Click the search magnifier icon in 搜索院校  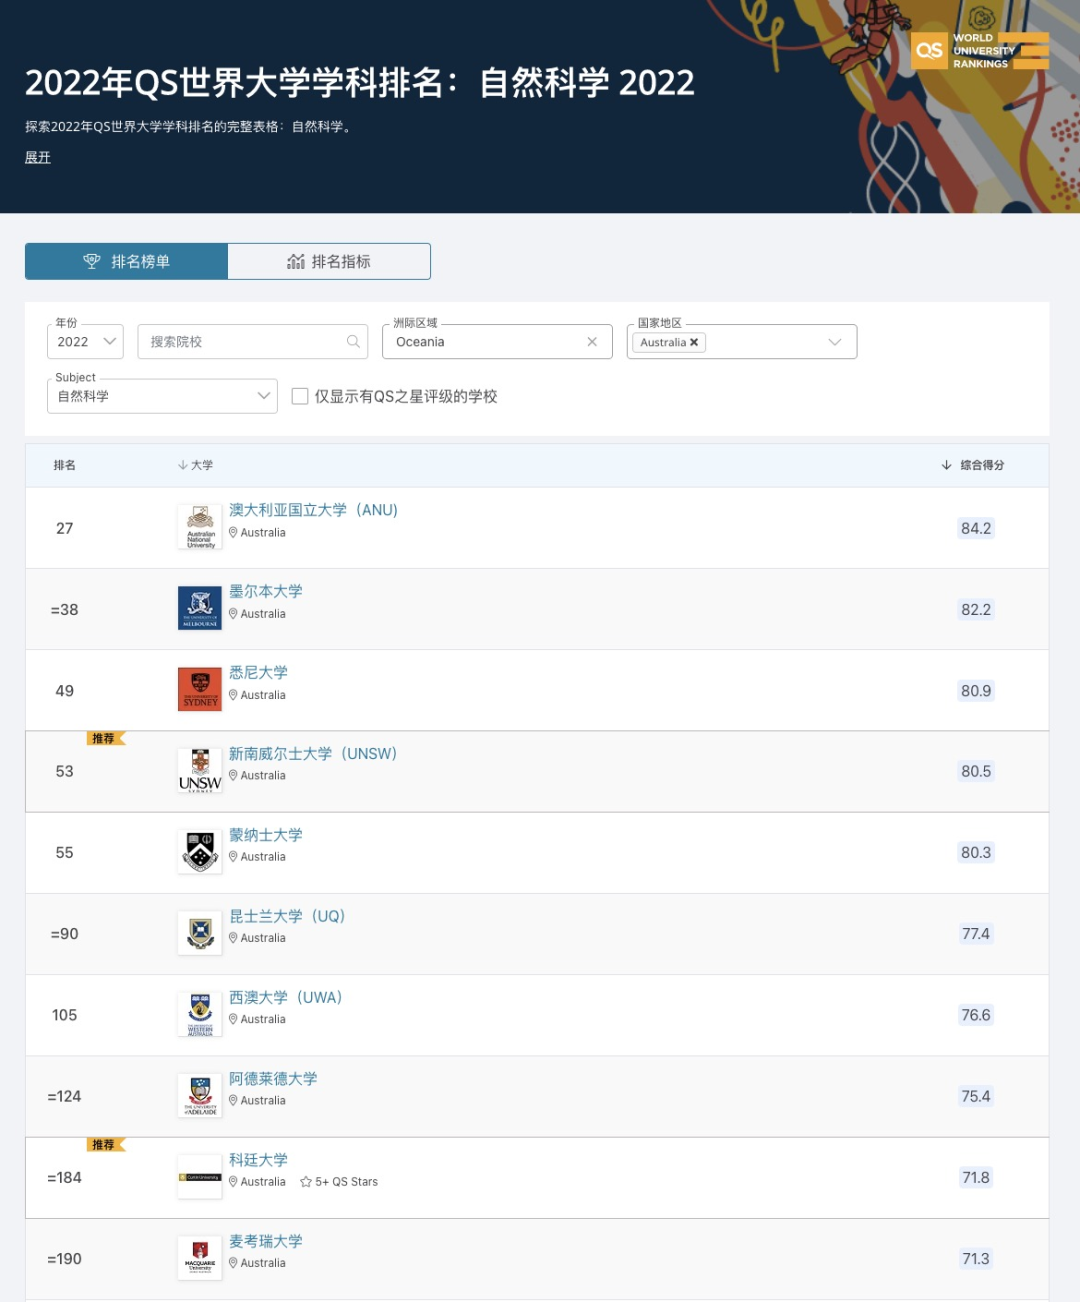(x=353, y=342)
